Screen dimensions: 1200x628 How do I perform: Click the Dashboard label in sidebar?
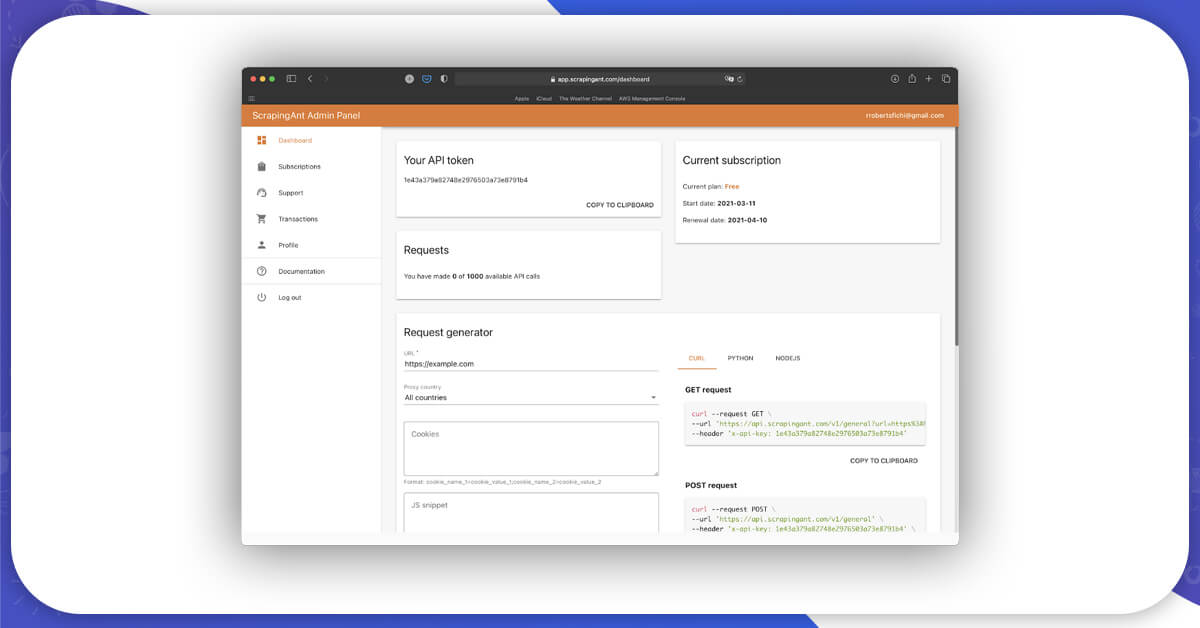click(x=295, y=141)
